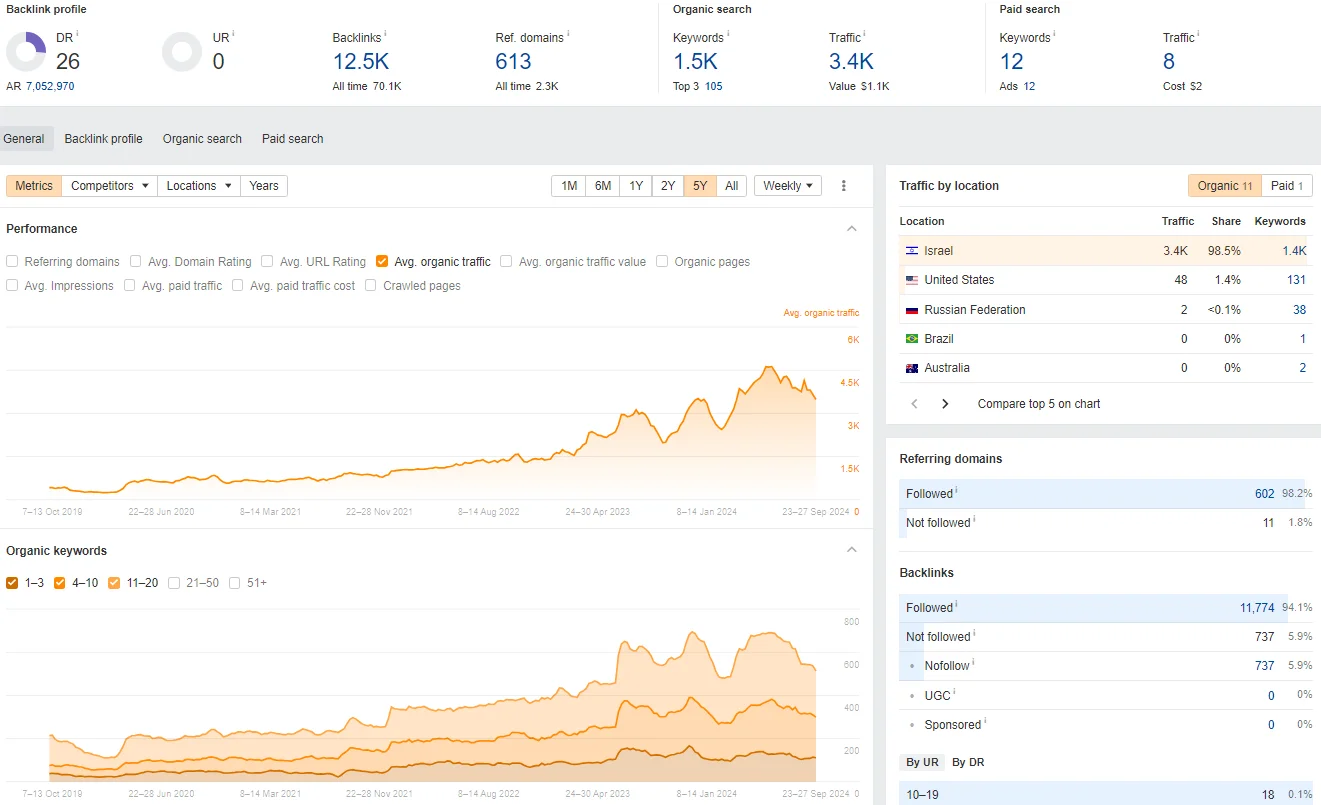Check the 21–50 keyword positions checkbox
The height and width of the screenshot is (805, 1321).
(174, 583)
